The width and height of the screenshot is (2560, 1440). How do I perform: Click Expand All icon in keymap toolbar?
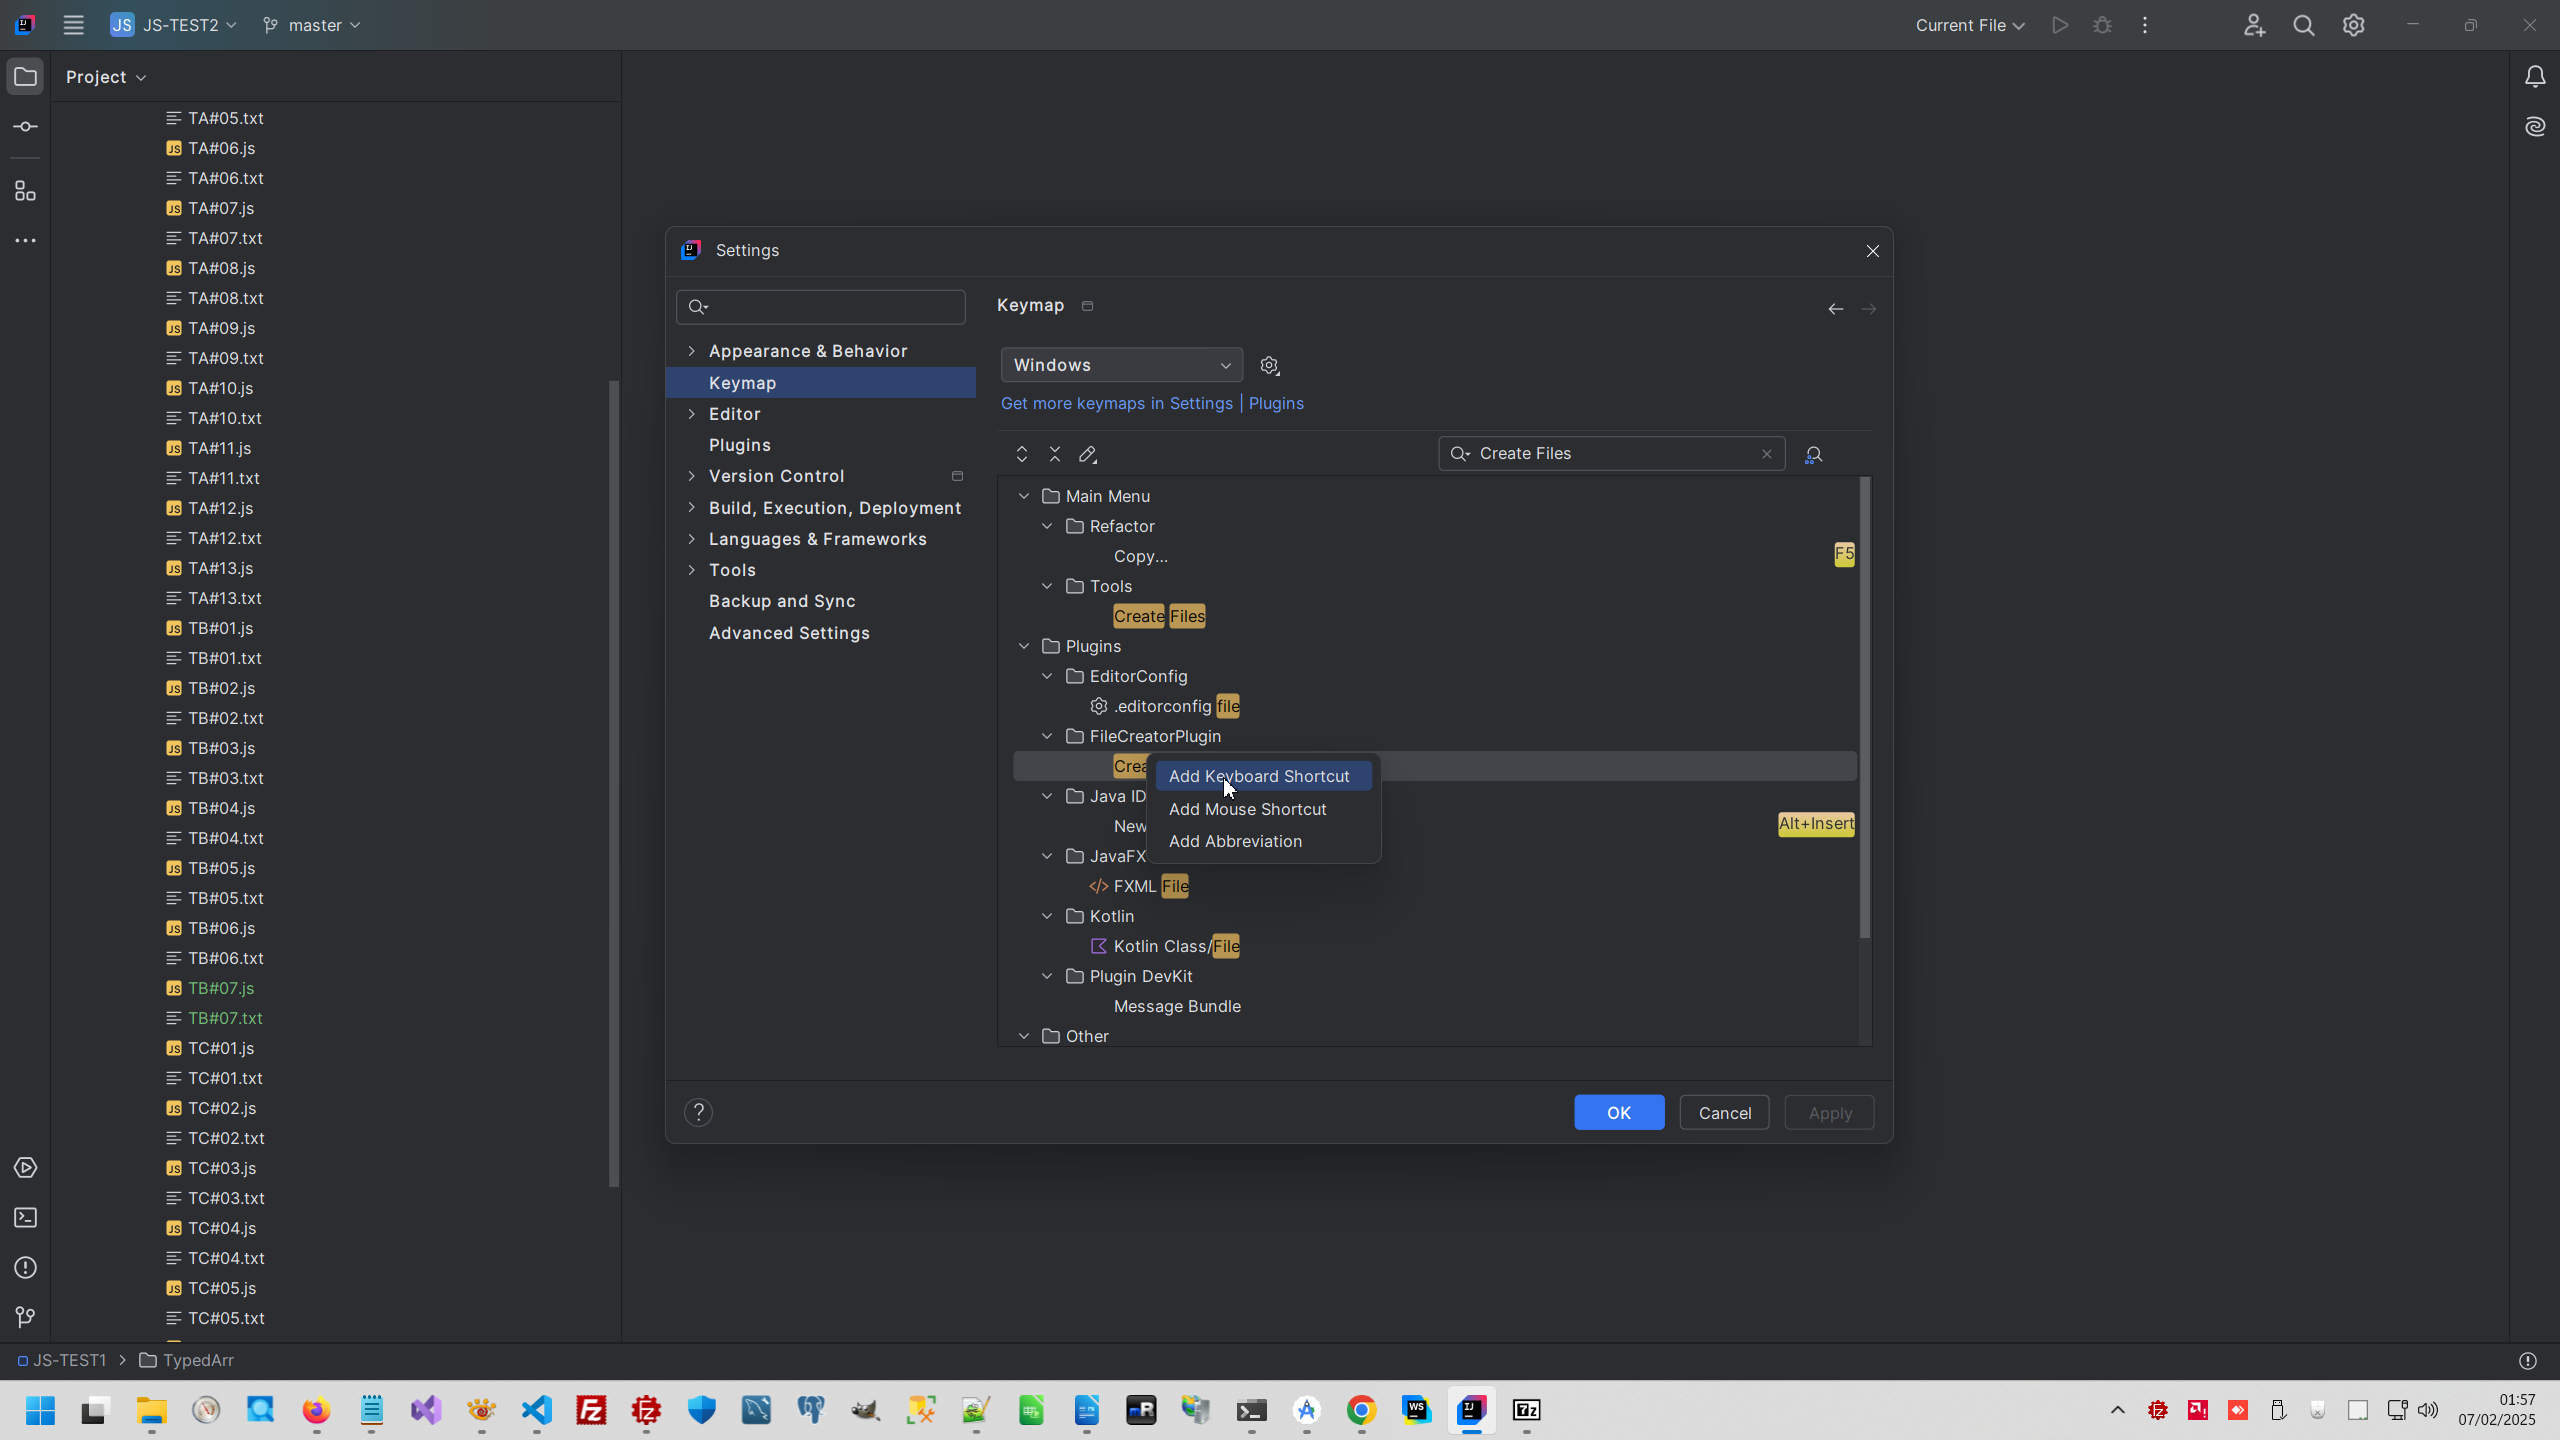click(1021, 454)
